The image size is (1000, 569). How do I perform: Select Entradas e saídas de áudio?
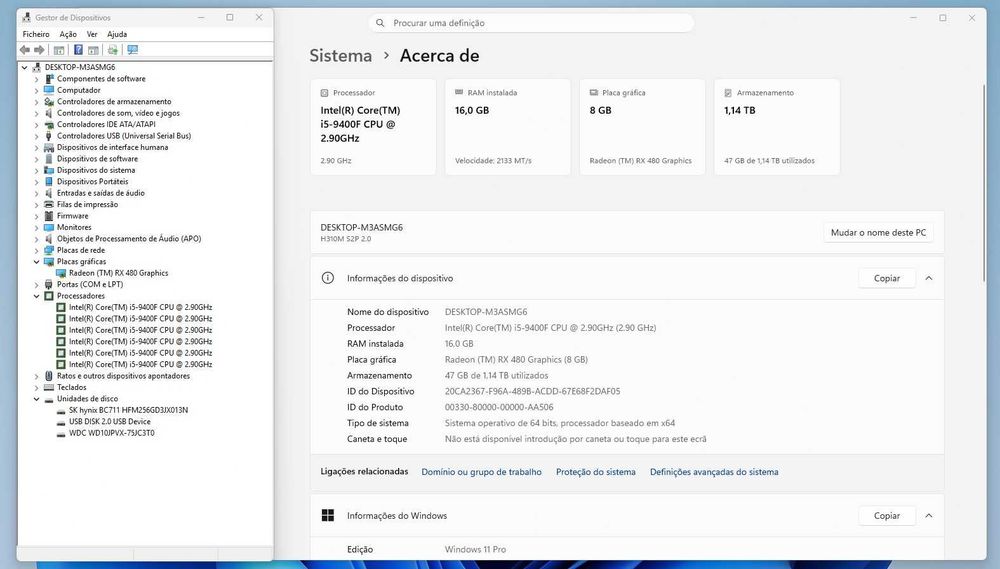[x=101, y=193]
